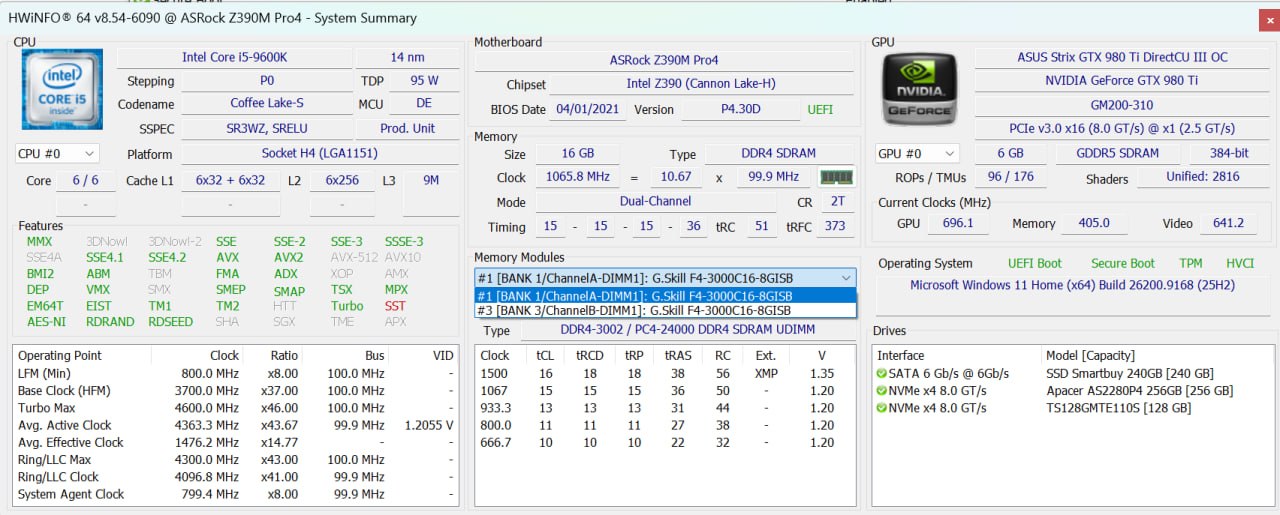Viewport: 1280px width, 515px height.
Task: Click the tRFC value 373
Action: [x=833, y=227]
